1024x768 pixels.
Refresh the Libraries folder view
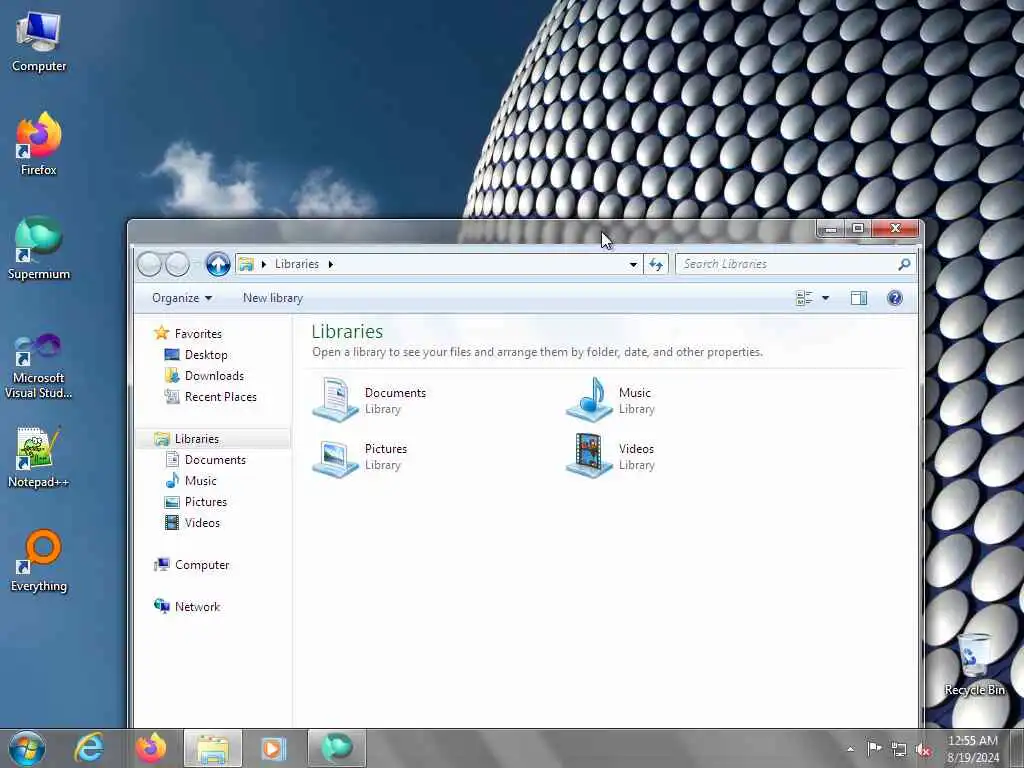click(x=656, y=264)
